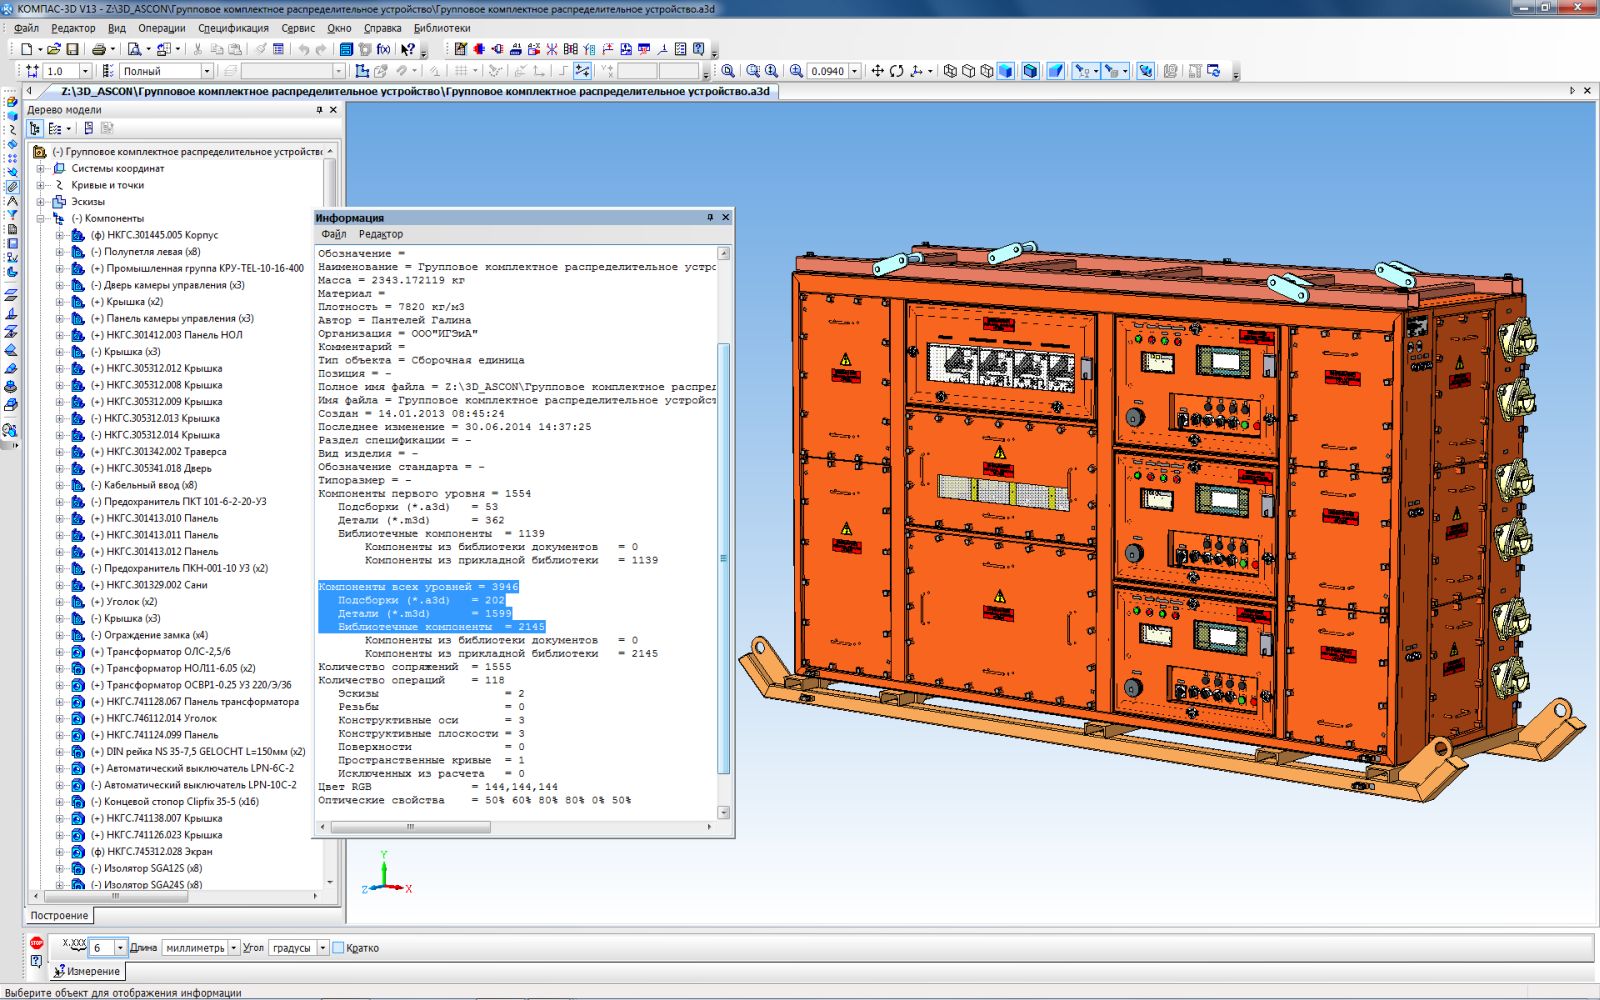The height and width of the screenshot is (1000, 1600).
Task: Click the Zoom to fit magnifier icon
Action: (x=728, y=71)
